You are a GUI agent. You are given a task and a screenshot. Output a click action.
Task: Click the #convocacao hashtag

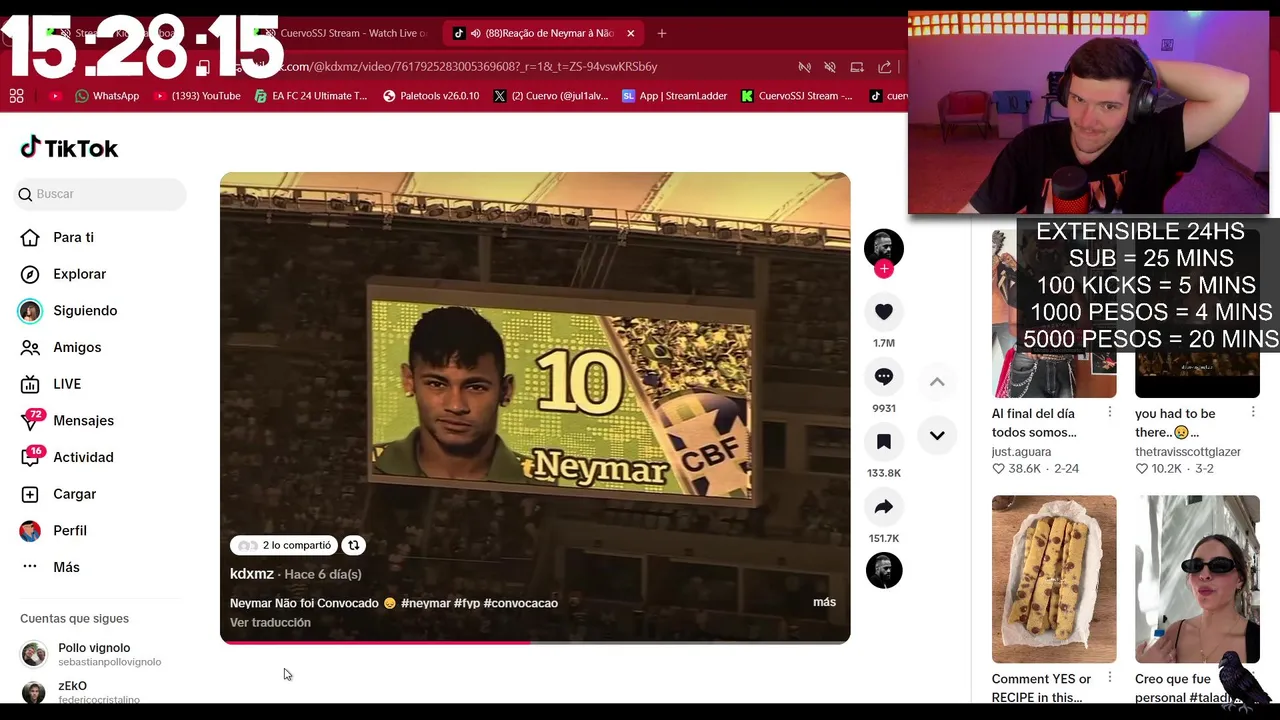(520, 603)
